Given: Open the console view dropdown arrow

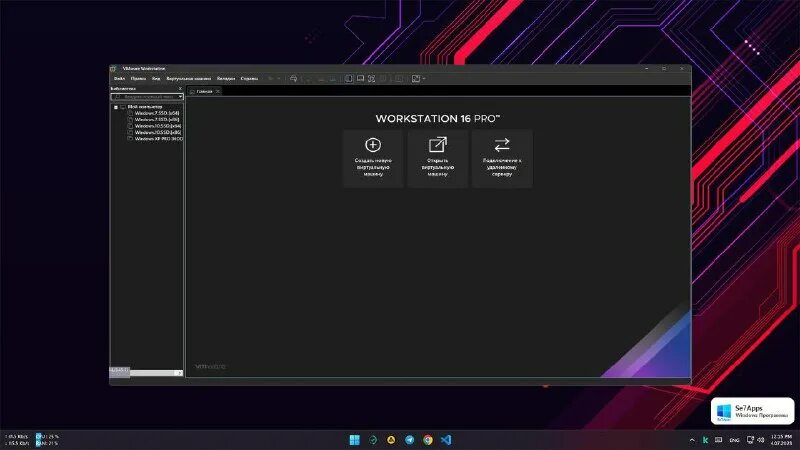Looking at the screenshot, I should [x=424, y=79].
